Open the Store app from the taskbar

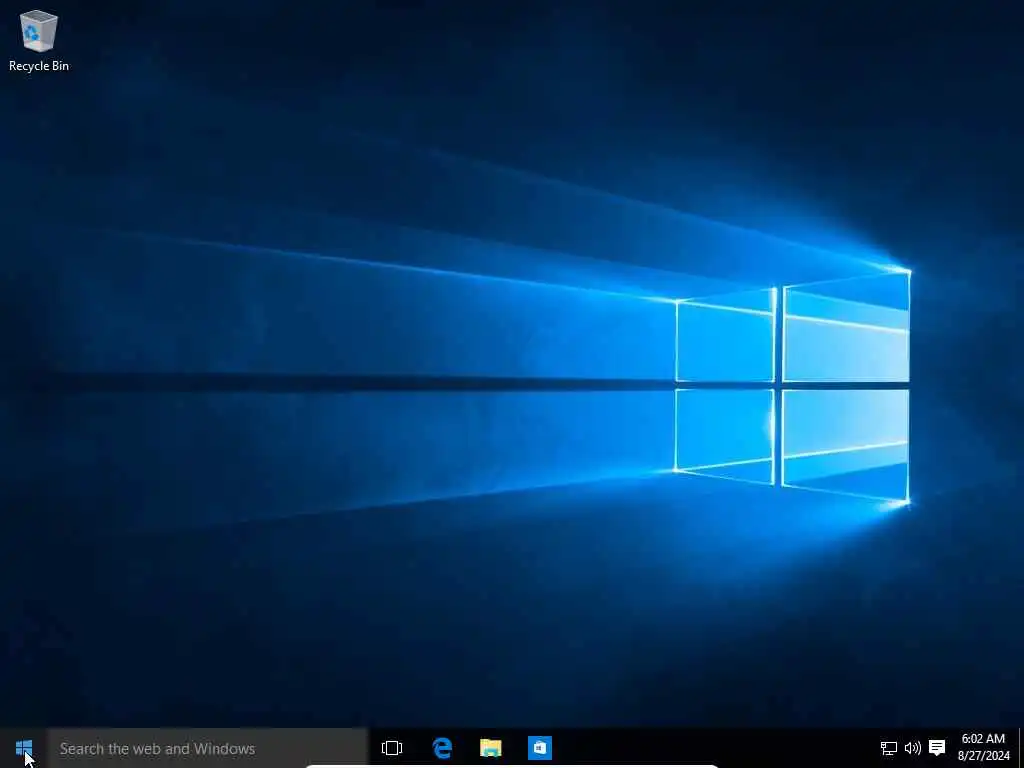tap(539, 748)
